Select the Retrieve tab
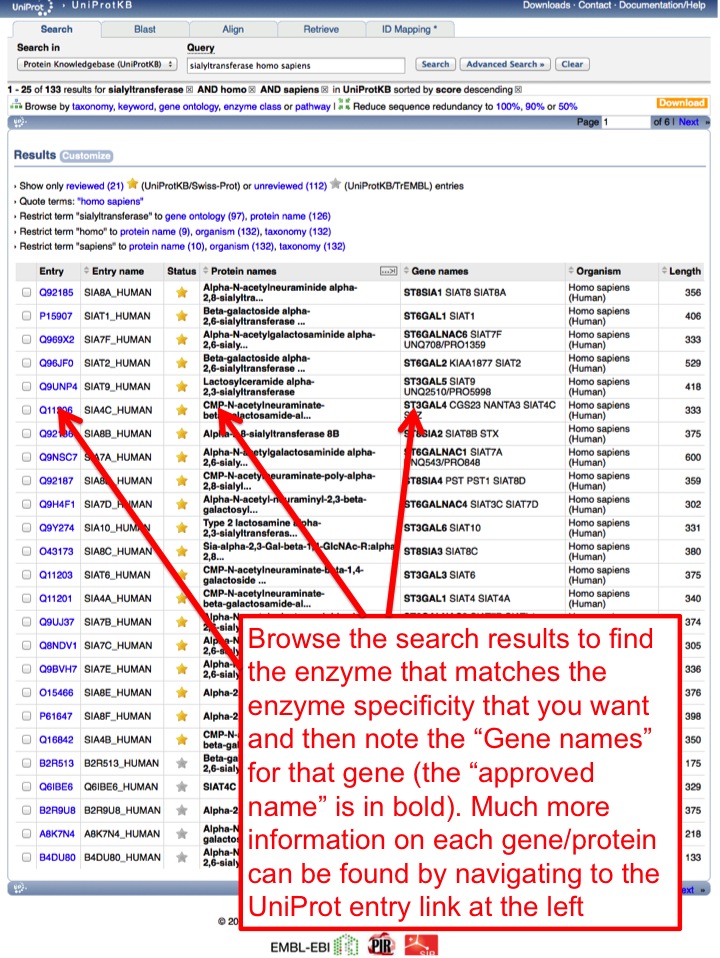The width and height of the screenshot is (720, 958). [321, 29]
